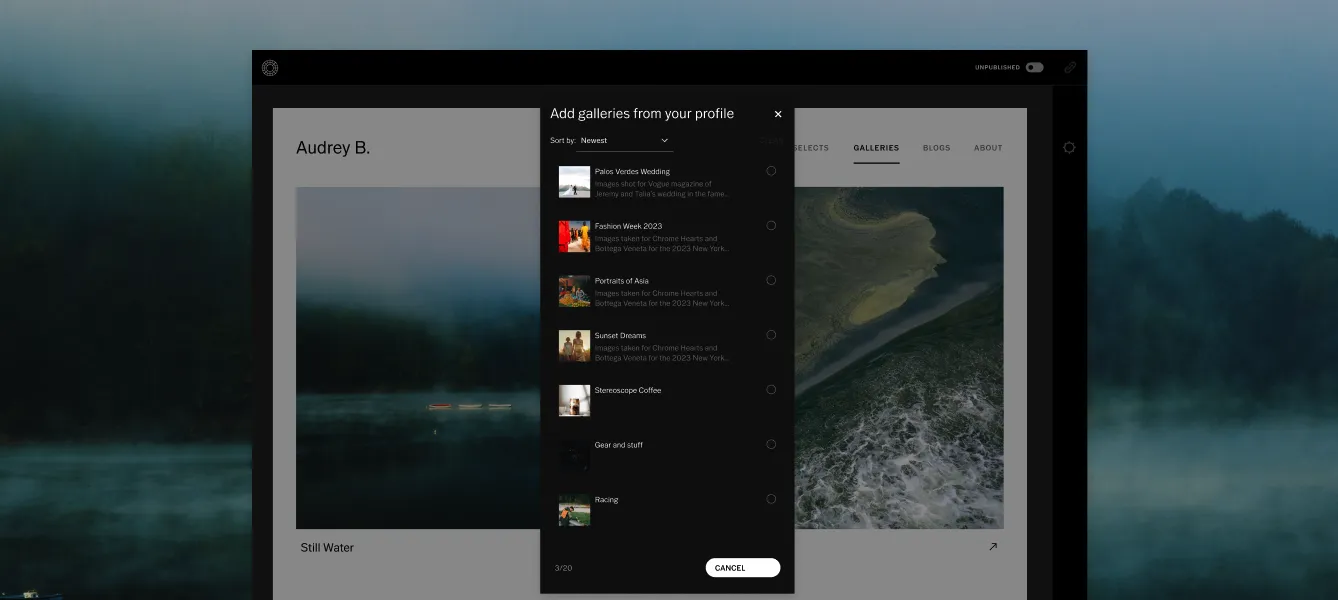Click the aerial coastline gallery image

(x=899, y=358)
